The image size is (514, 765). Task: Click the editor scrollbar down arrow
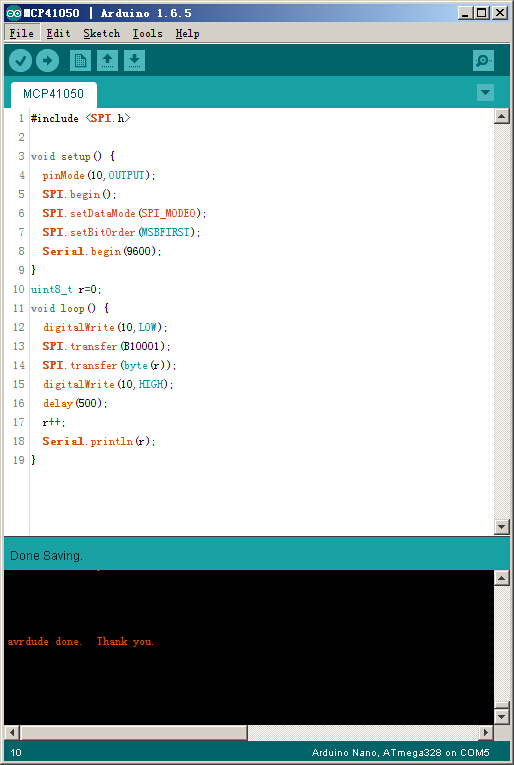pos(502,526)
